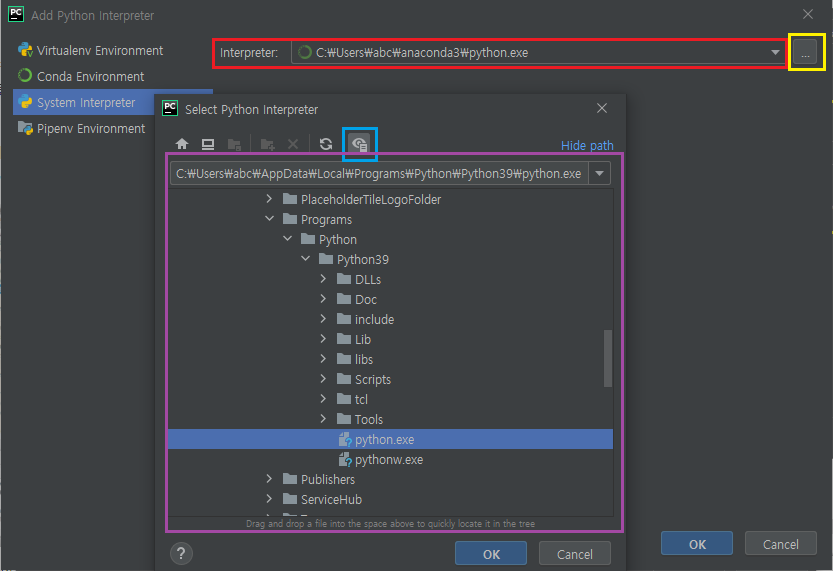Click Cancel in the Add Python Interpreter window

780,544
